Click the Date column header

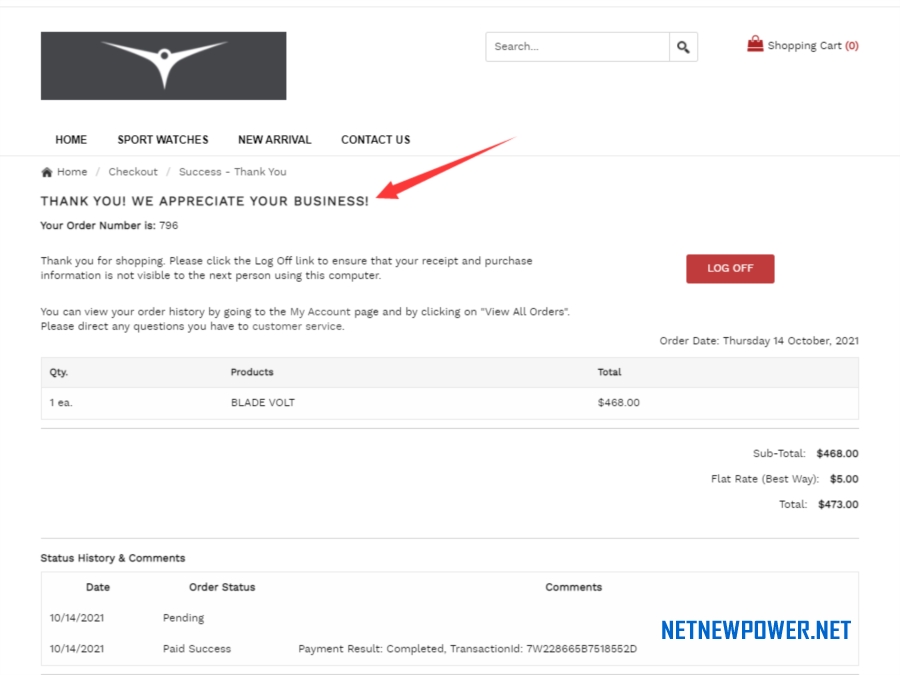click(x=98, y=587)
